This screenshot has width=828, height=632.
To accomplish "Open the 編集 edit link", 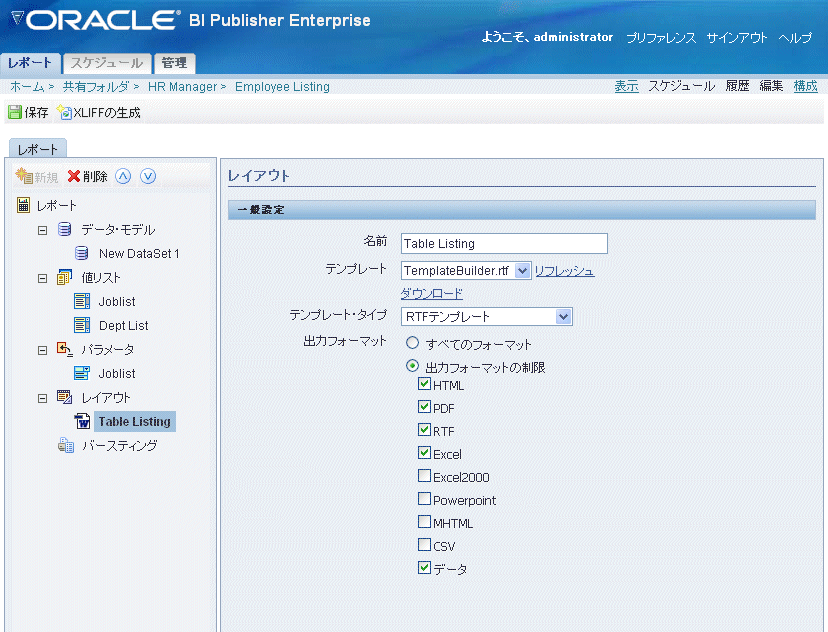I will 771,86.
